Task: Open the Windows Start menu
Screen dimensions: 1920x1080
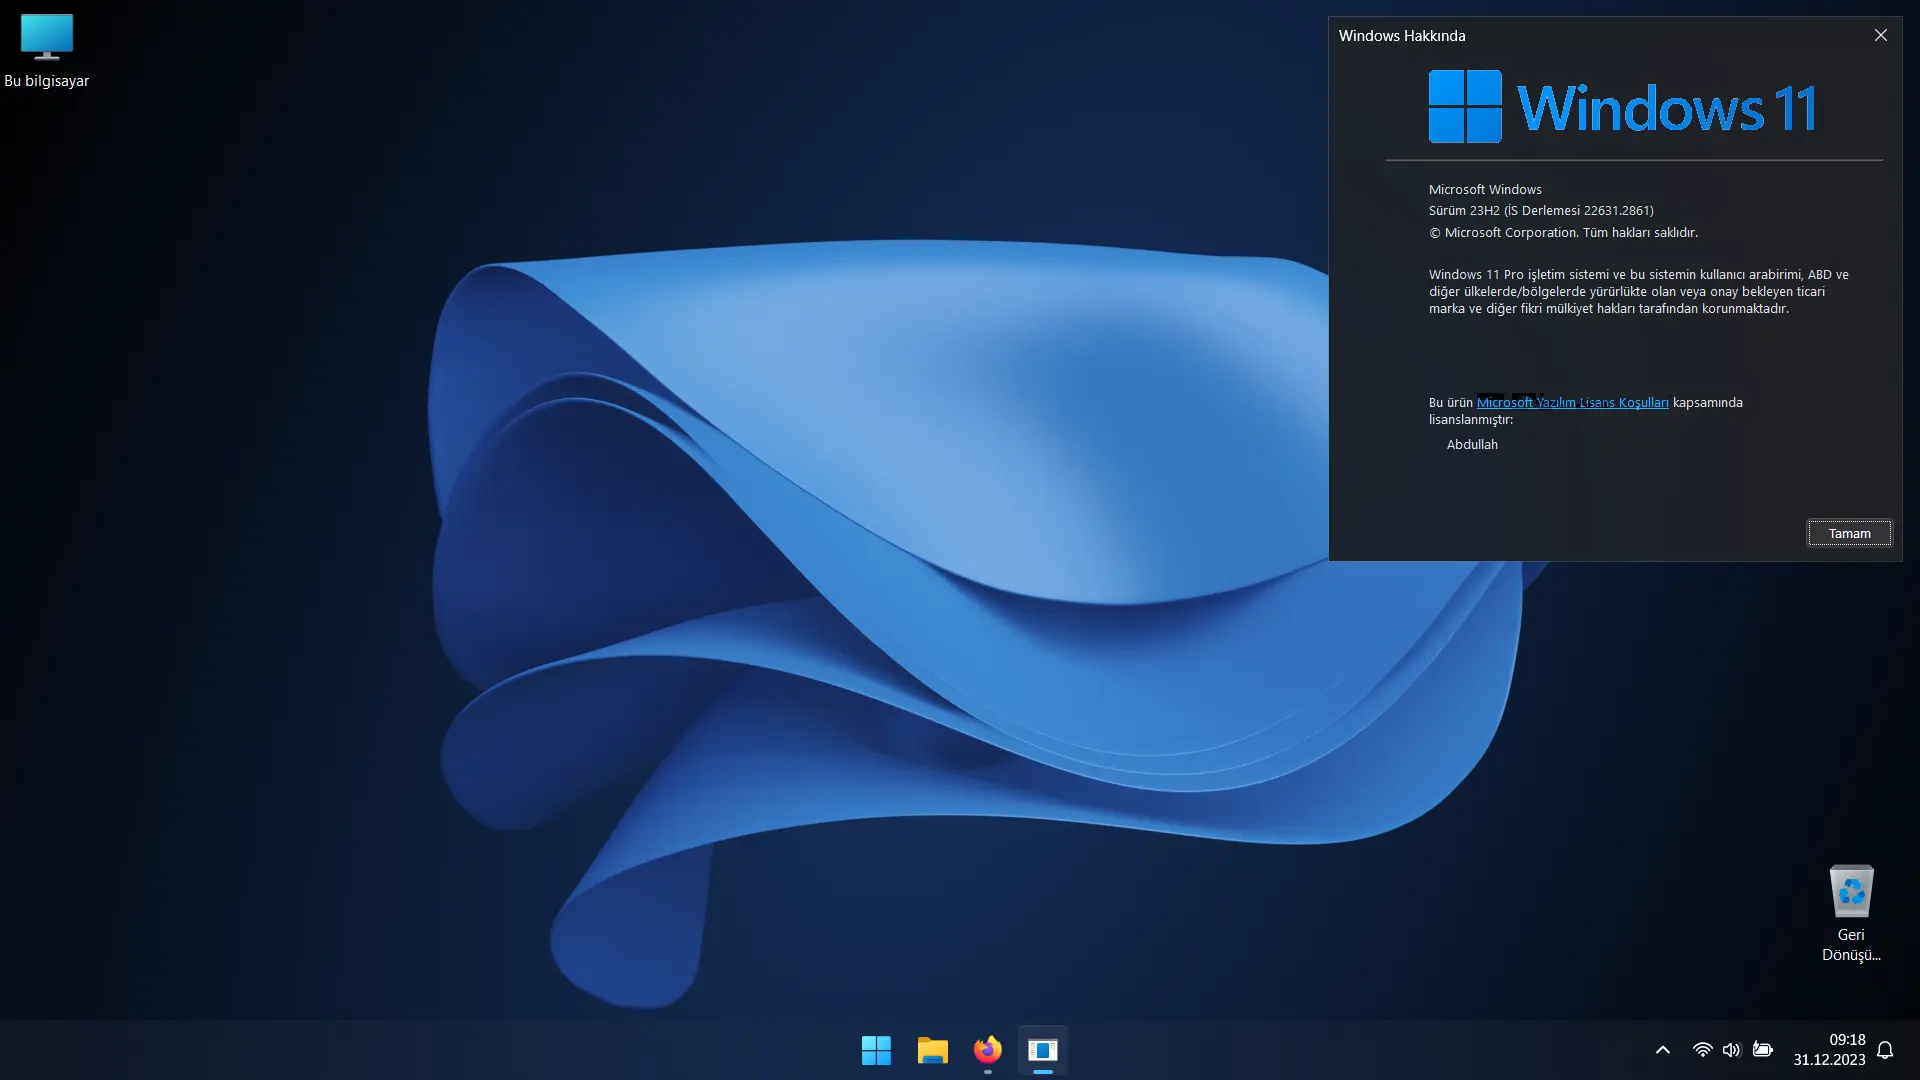Action: (876, 1050)
